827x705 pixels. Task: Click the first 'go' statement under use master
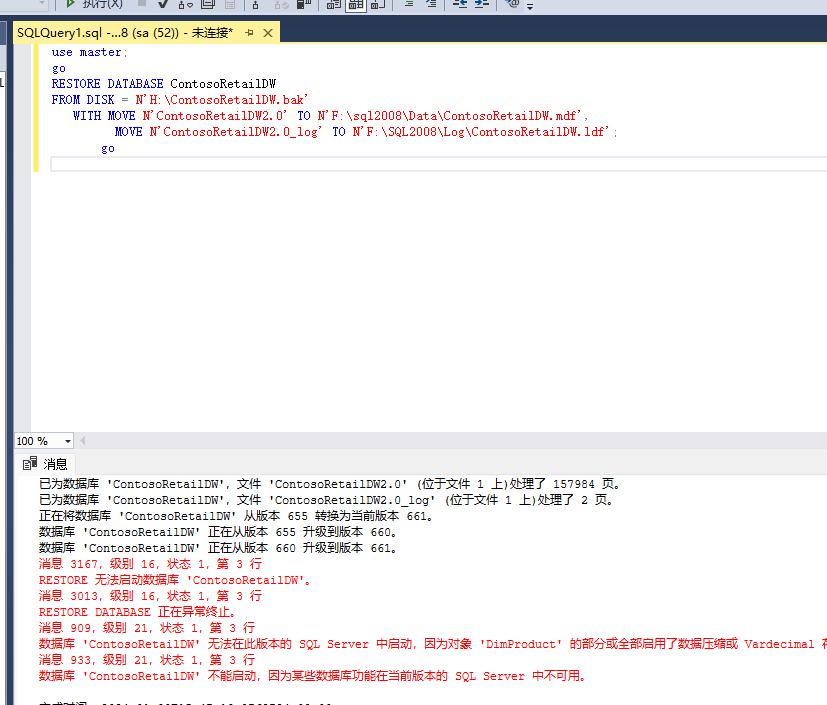(x=59, y=69)
